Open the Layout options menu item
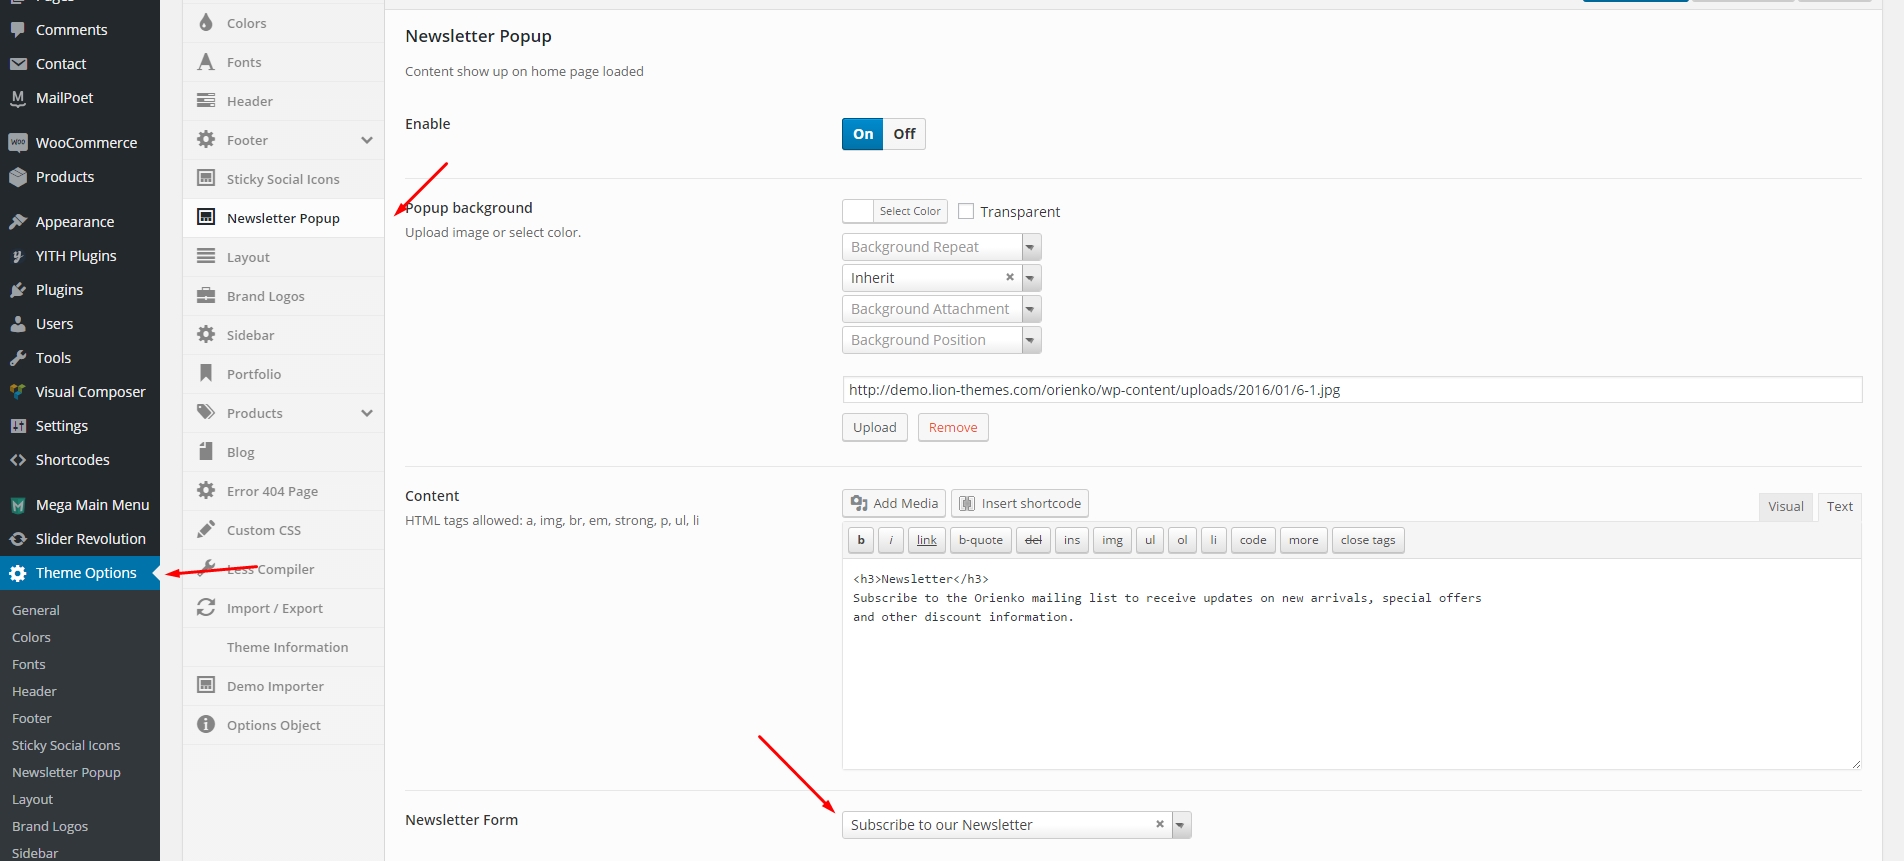1904x861 pixels. 248,257
